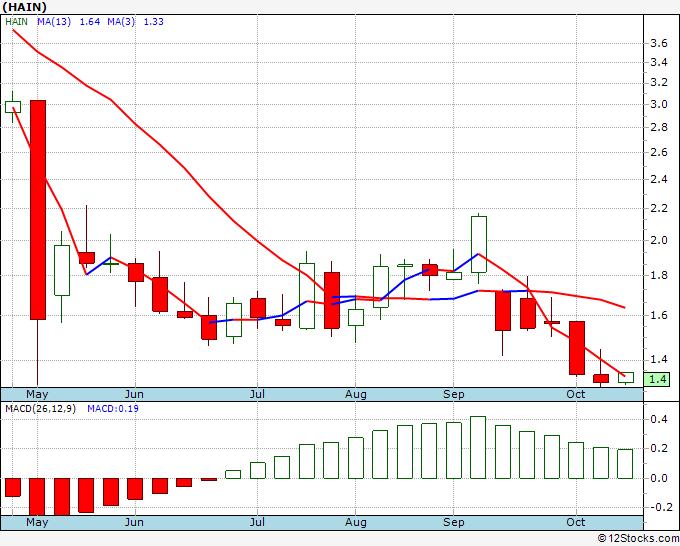Viewport: 680px width, 546px height.
Task: Click the green highlighted 1.4 last-price box
Action: click(657, 379)
